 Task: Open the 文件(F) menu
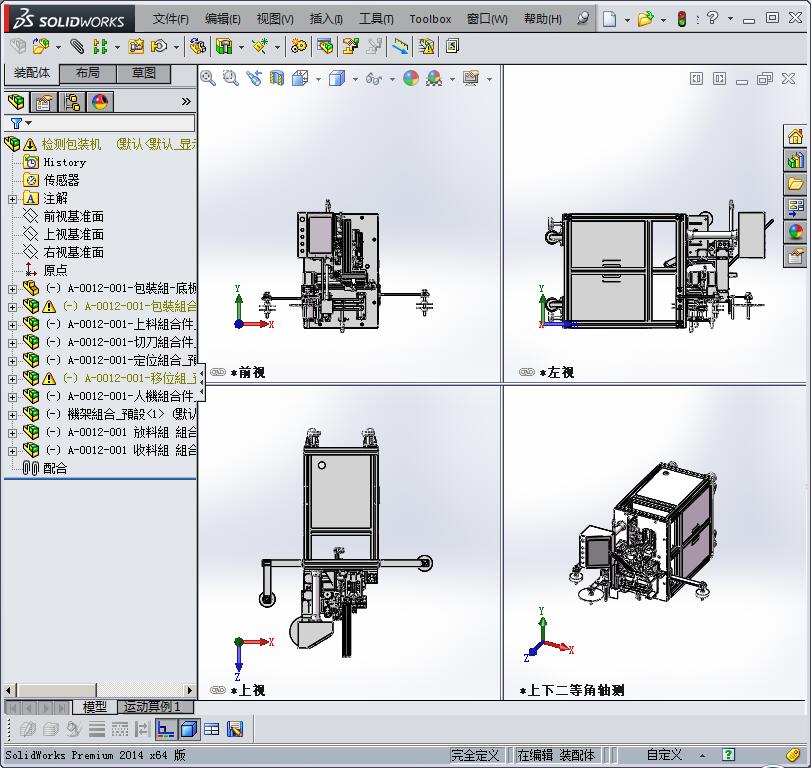tap(171, 19)
